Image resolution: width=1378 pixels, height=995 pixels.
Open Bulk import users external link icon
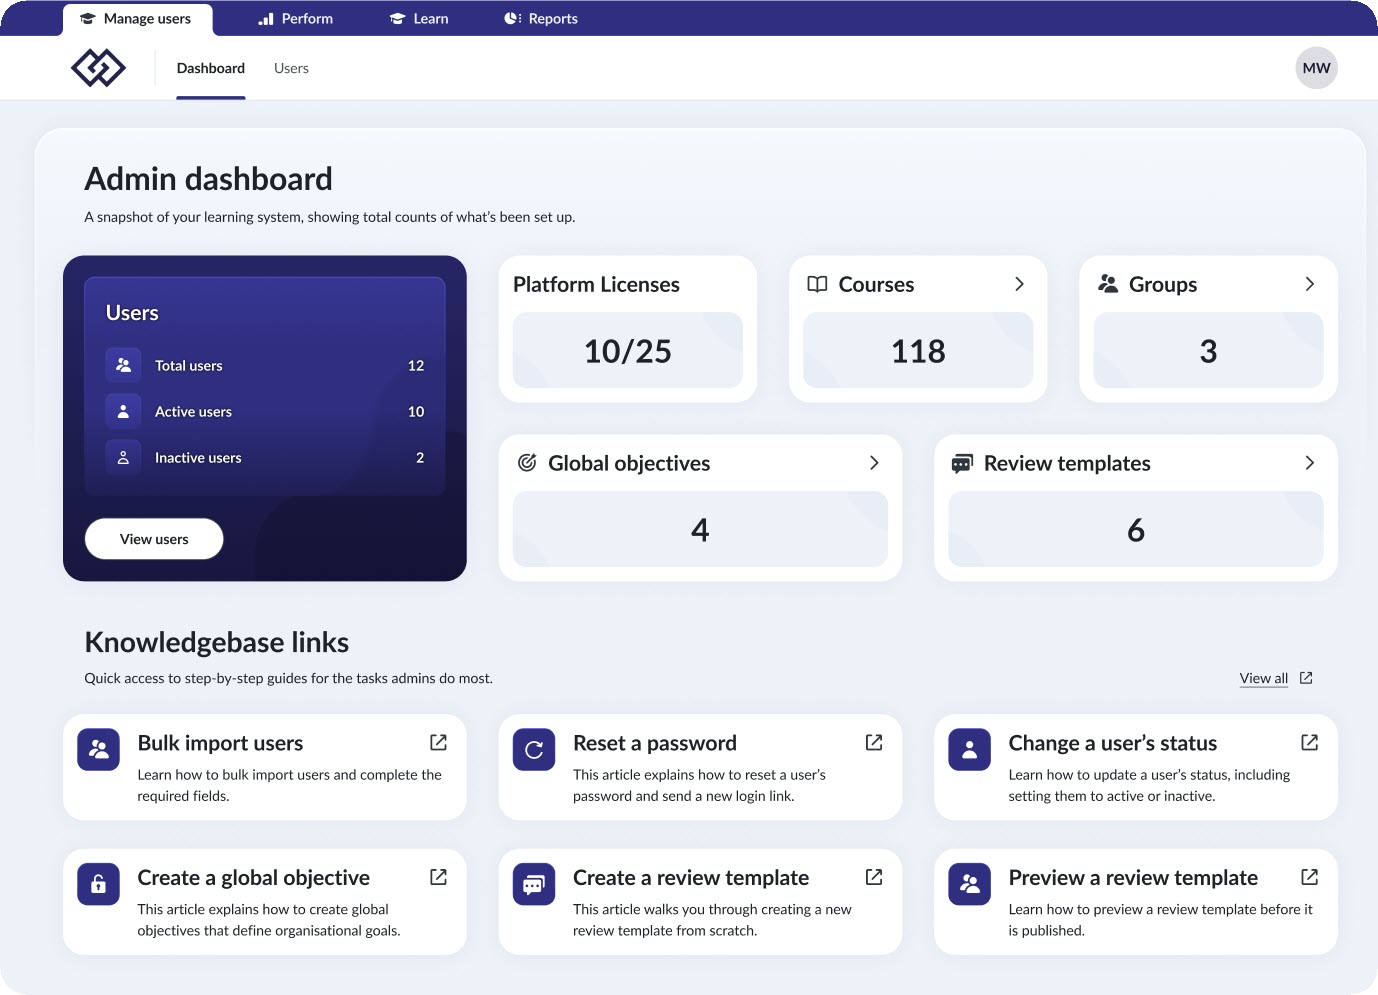438,742
